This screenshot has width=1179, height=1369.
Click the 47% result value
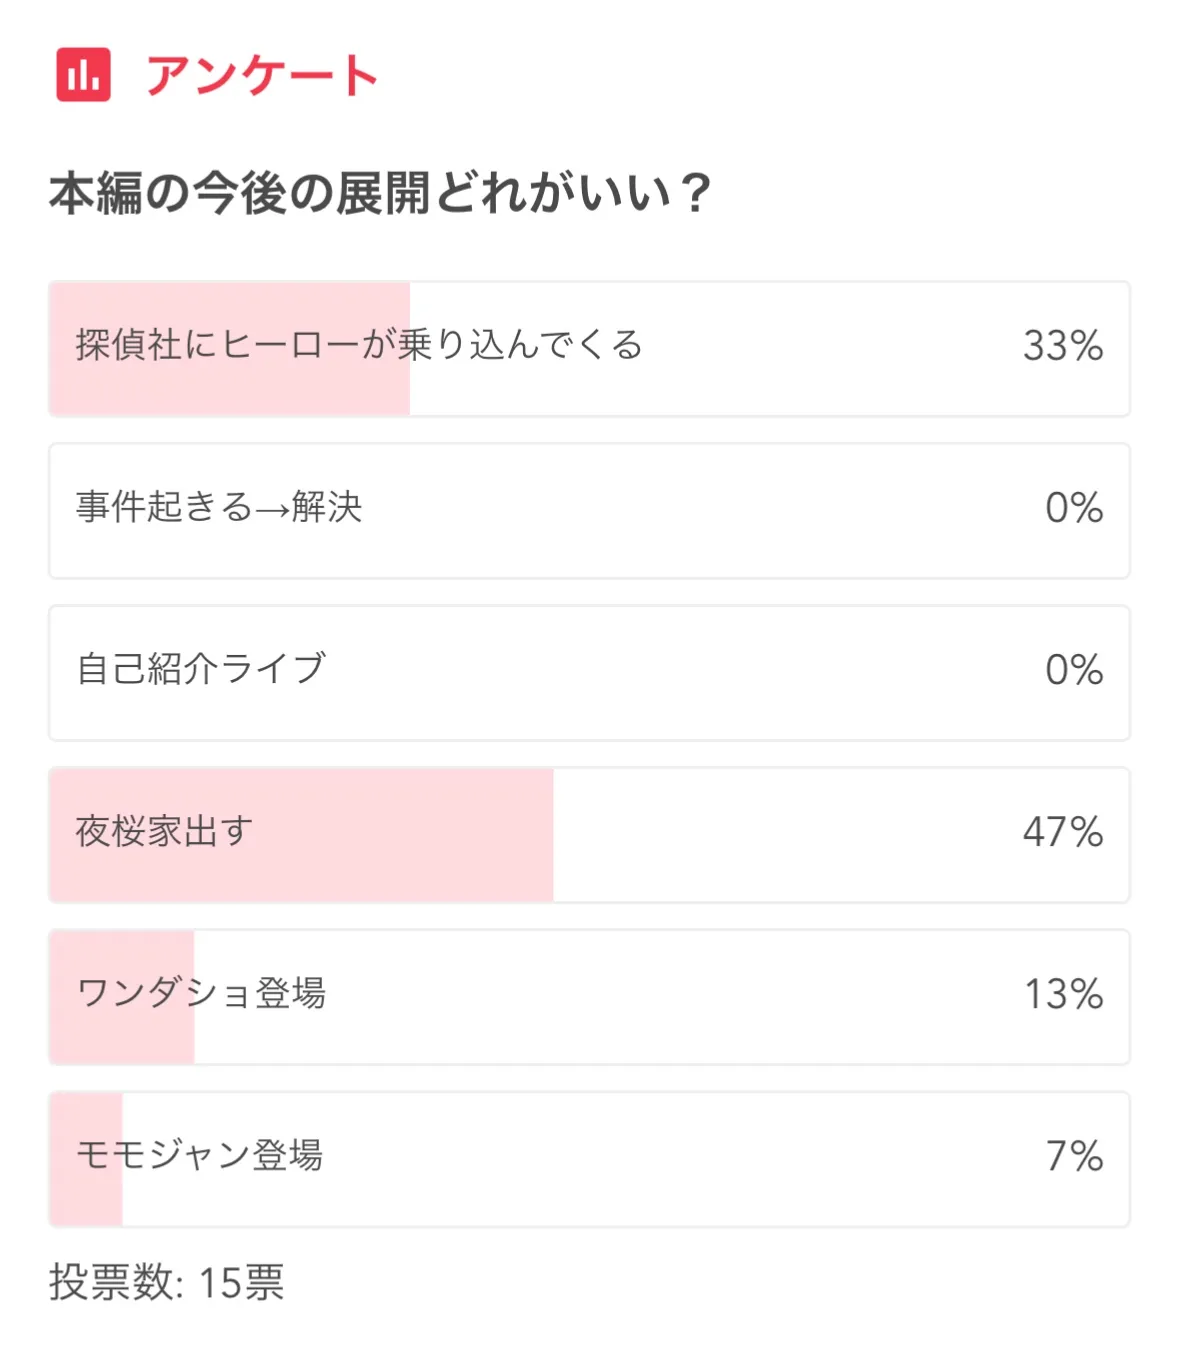tap(1062, 832)
